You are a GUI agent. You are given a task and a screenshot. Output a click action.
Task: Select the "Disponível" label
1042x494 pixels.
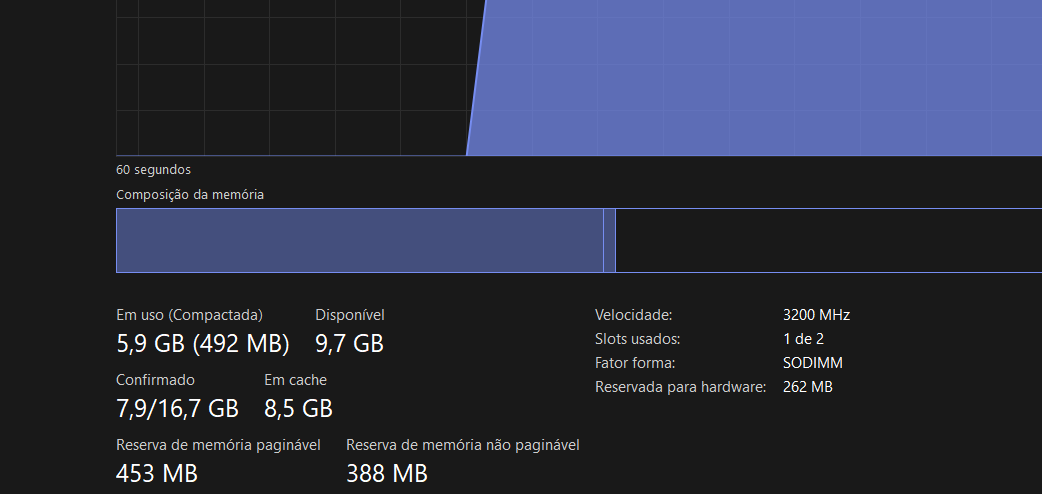pos(349,315)
